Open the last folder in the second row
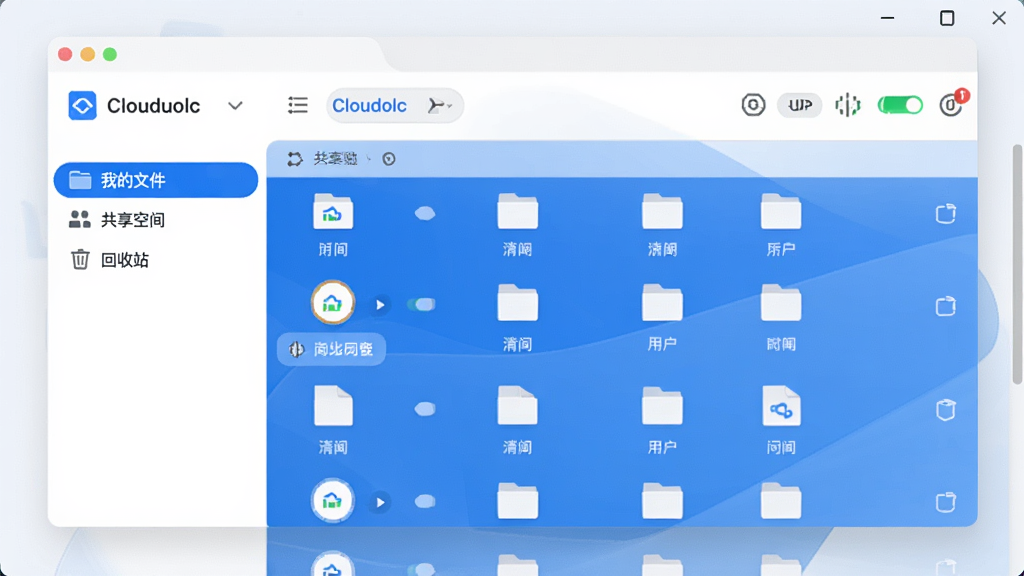Viewport: 1024px width, 576px height. pyautogui.click(x=780, y=302)
